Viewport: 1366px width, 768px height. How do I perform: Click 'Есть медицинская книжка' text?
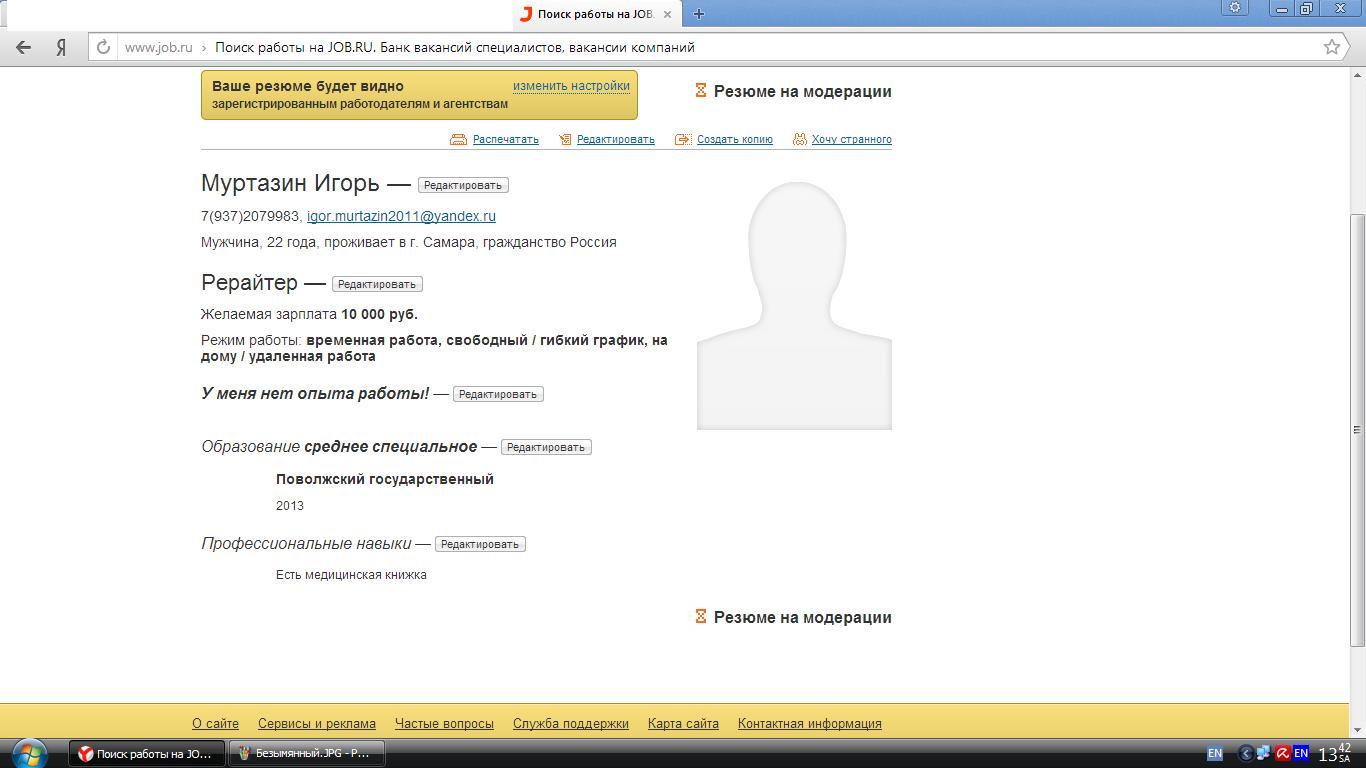point(351,574)
